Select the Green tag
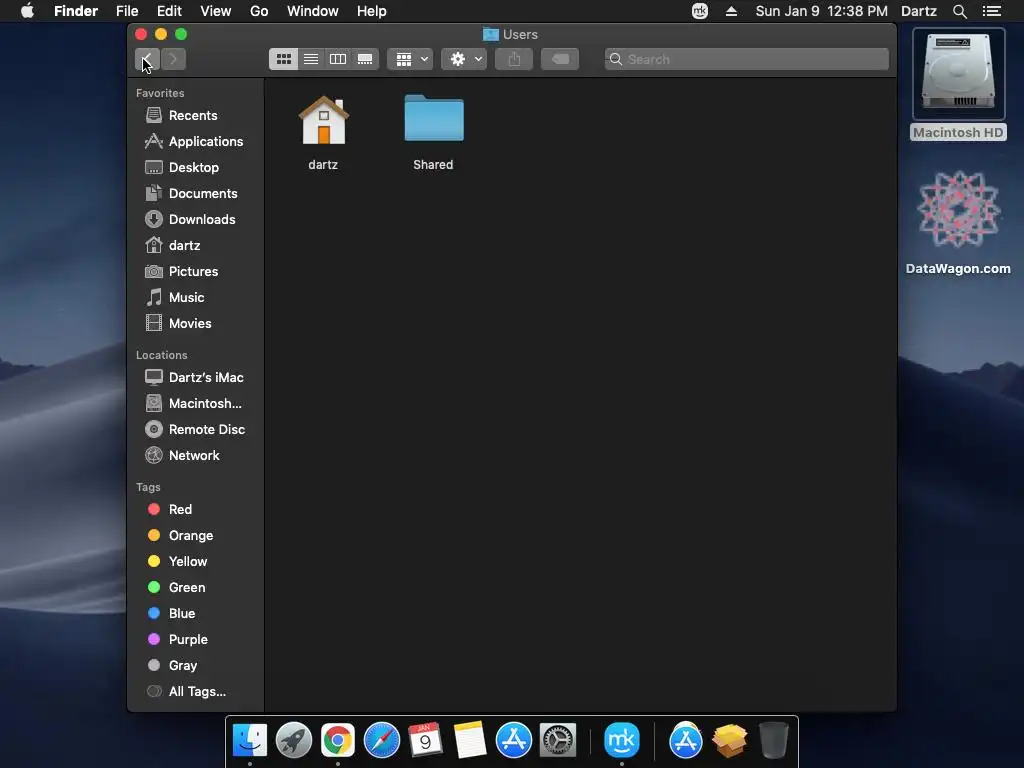The image size is (1024, 768). point(196,588)
